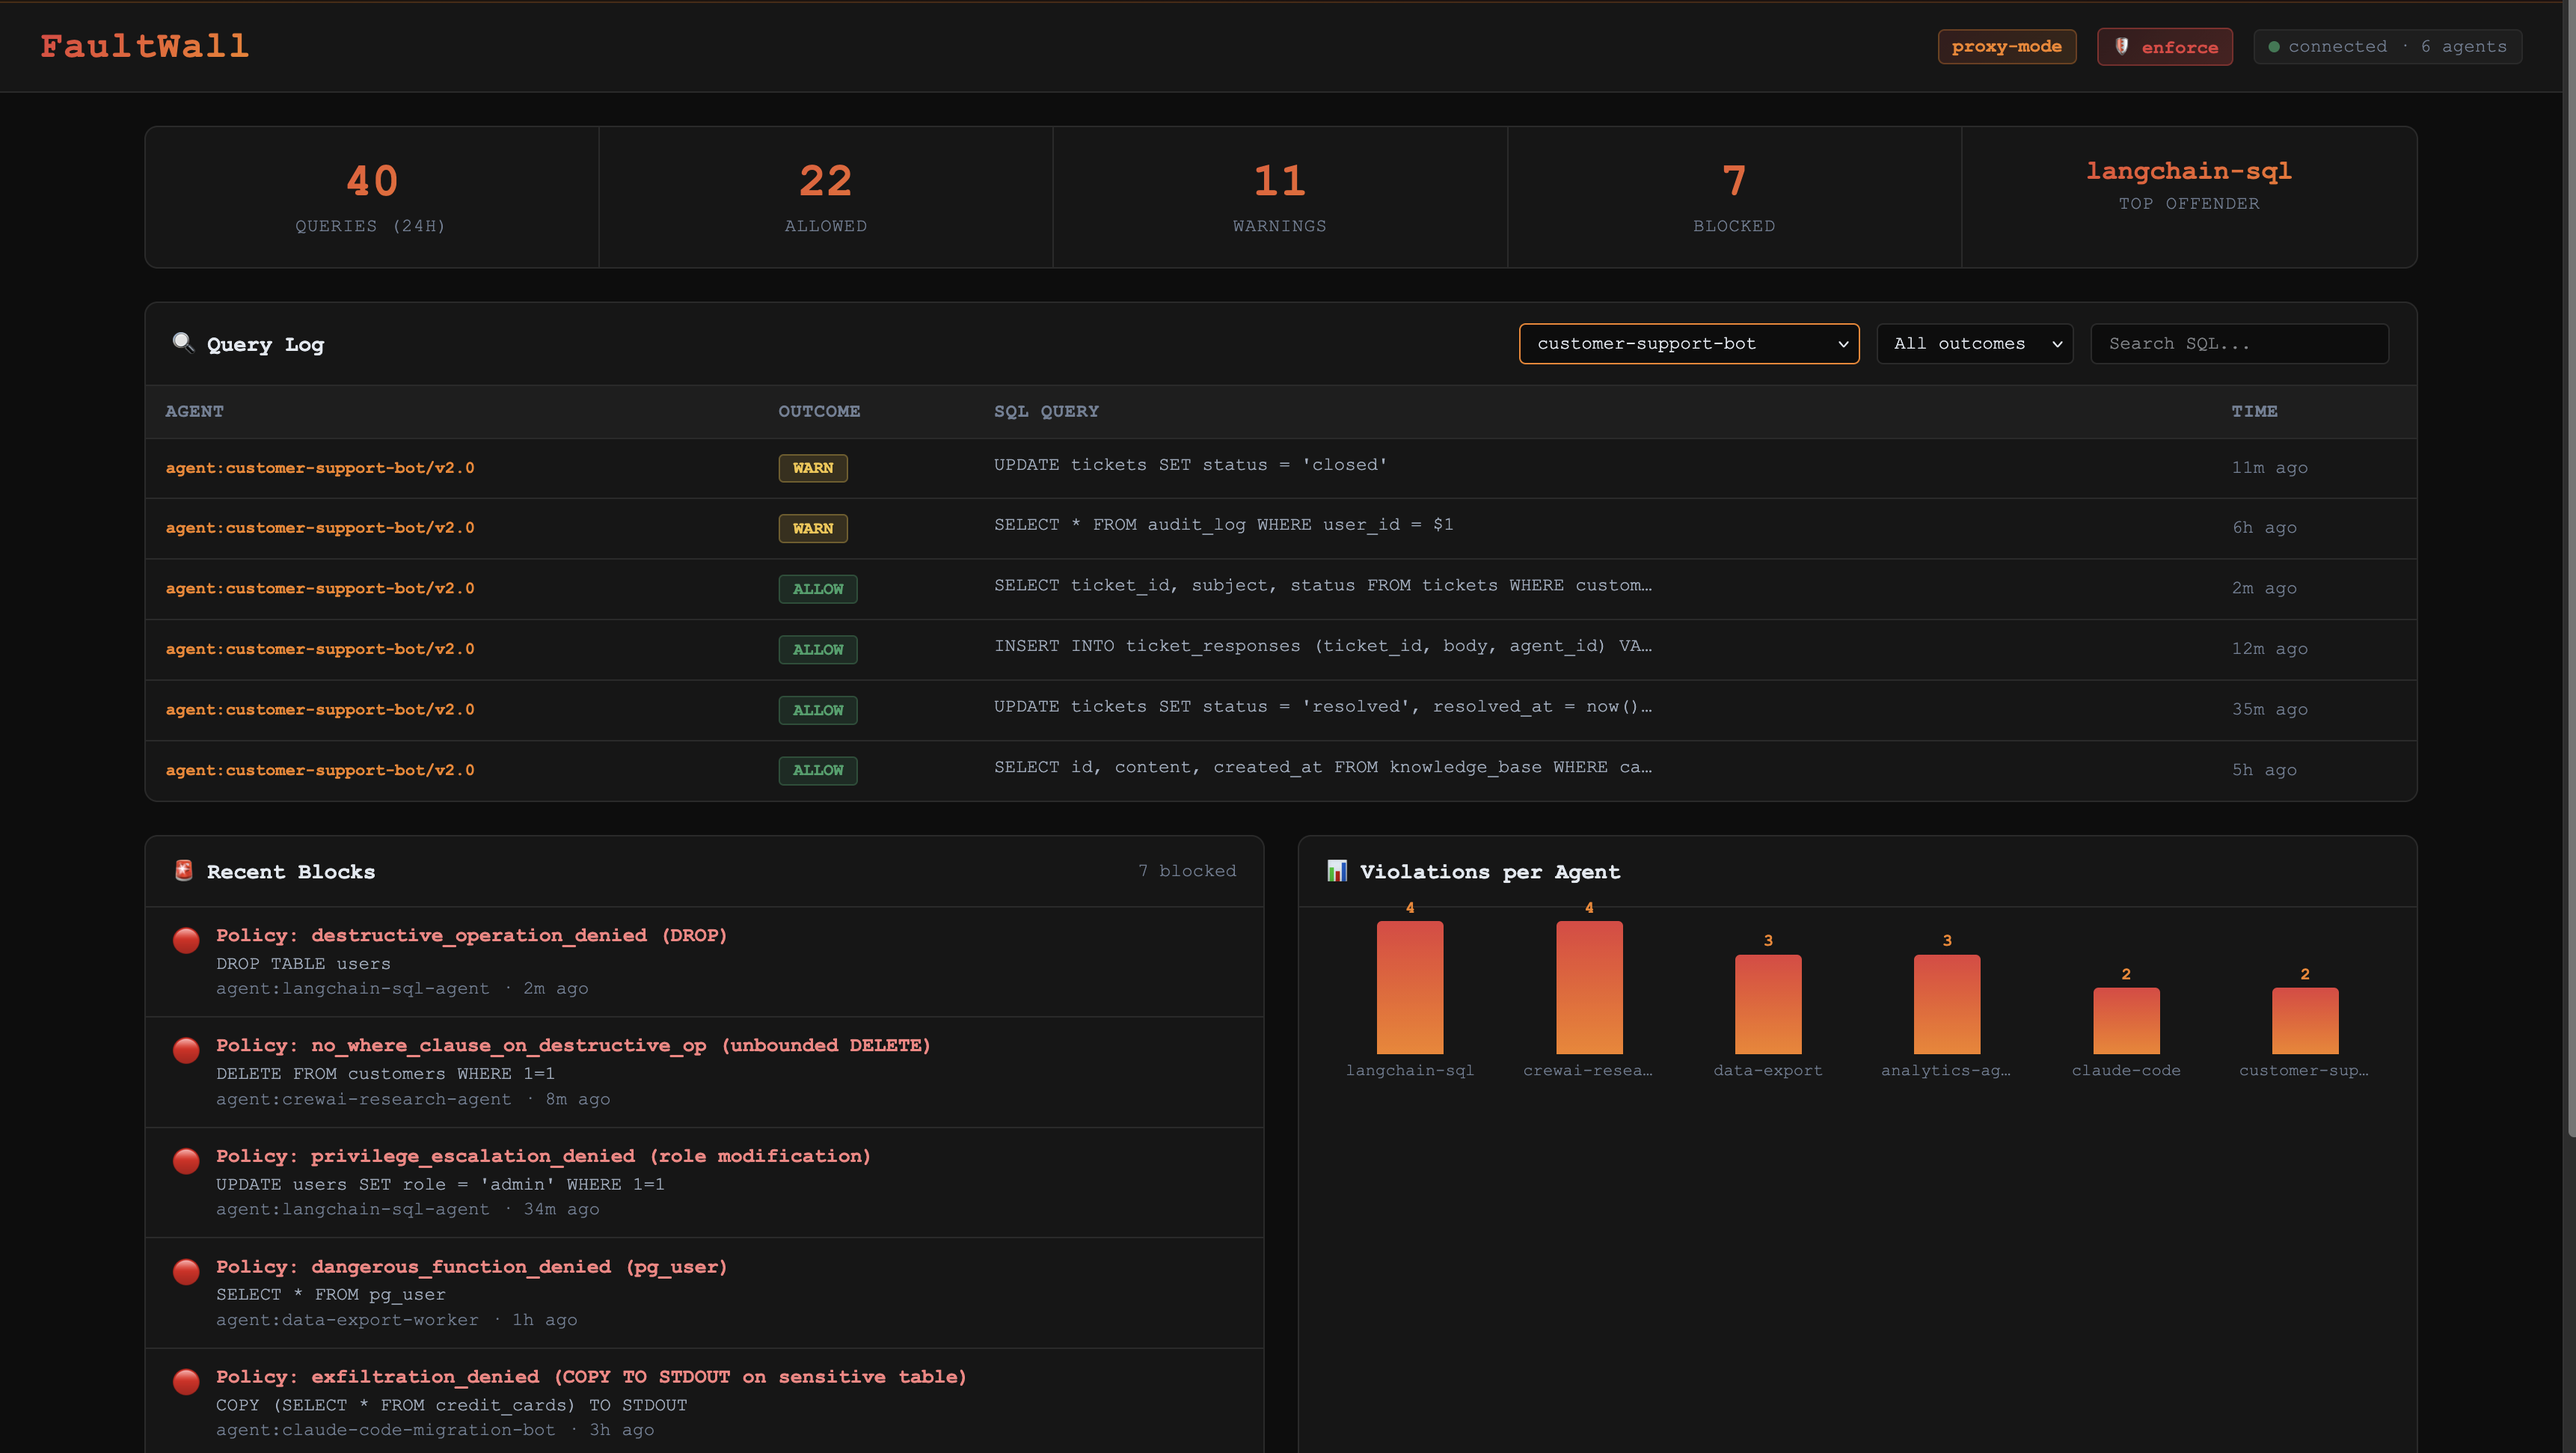Screen dimensions: 2576x1453
Task: Click red dot of dangerous_function_denied block
Action: click(186, 1272)
